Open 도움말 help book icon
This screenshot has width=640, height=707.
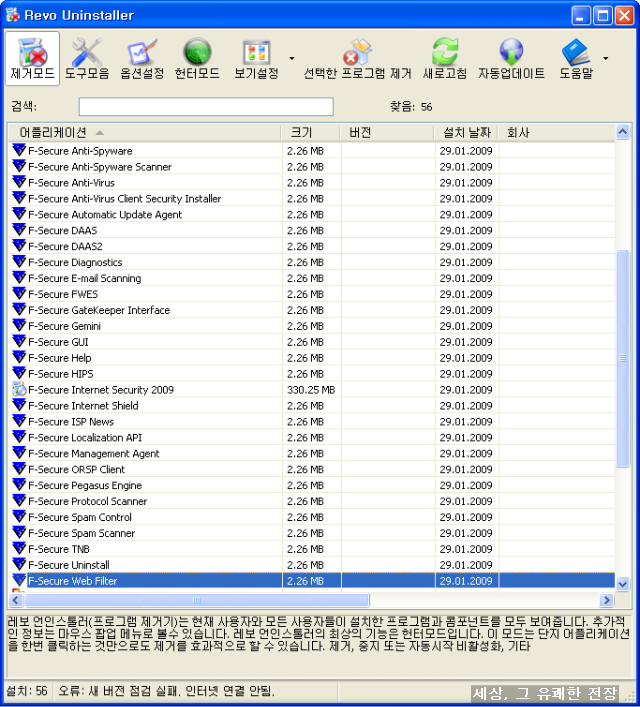coord(576,58)
